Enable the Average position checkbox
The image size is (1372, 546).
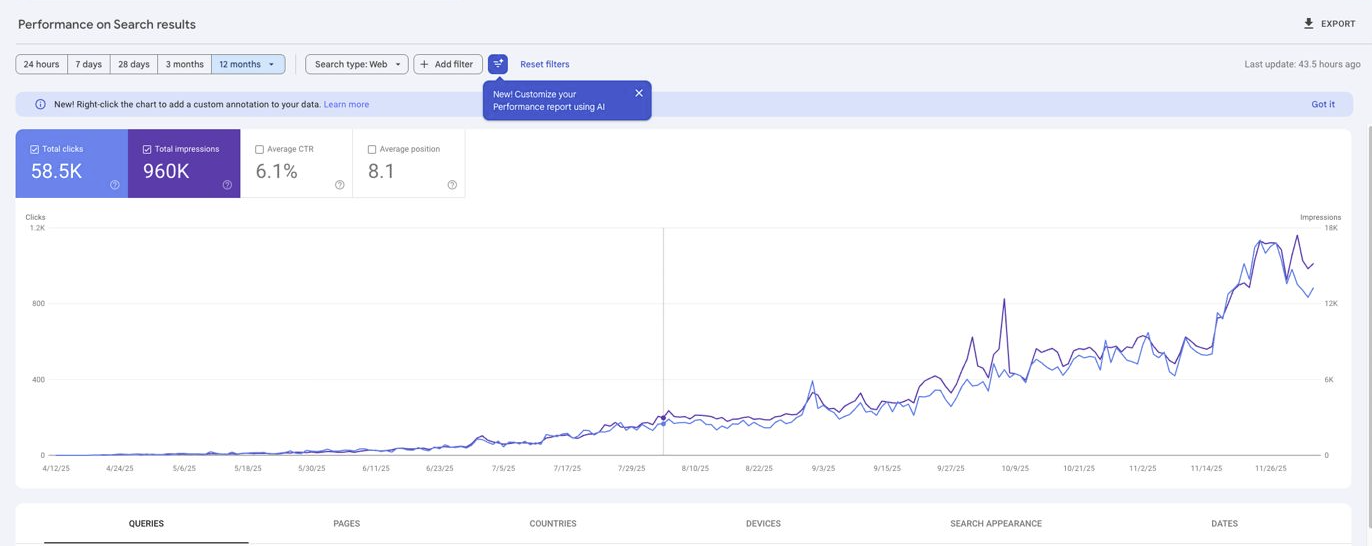tap(372, 149)
